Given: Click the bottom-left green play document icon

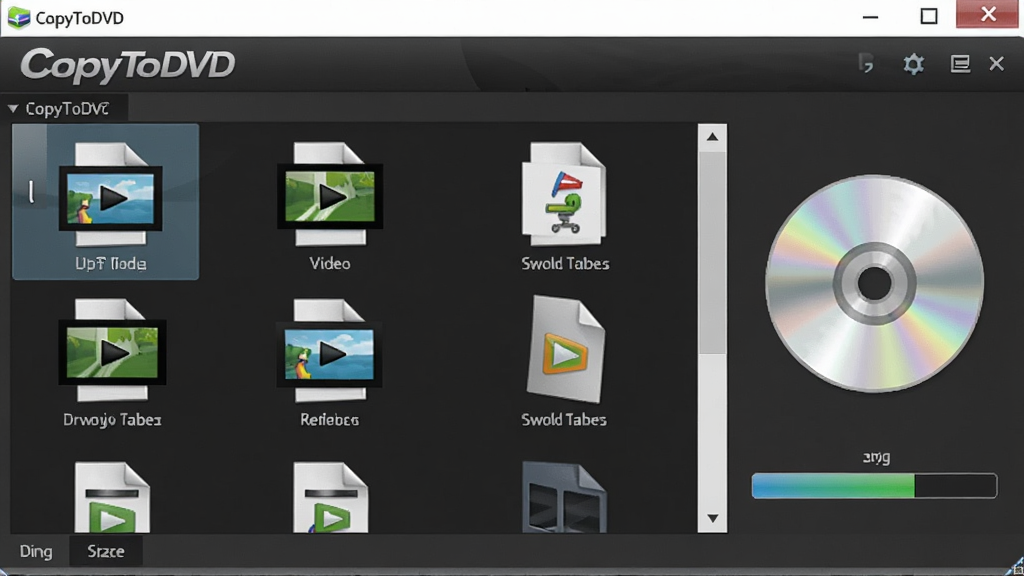Looking at the screenshot, I should (x=112, y=497).
